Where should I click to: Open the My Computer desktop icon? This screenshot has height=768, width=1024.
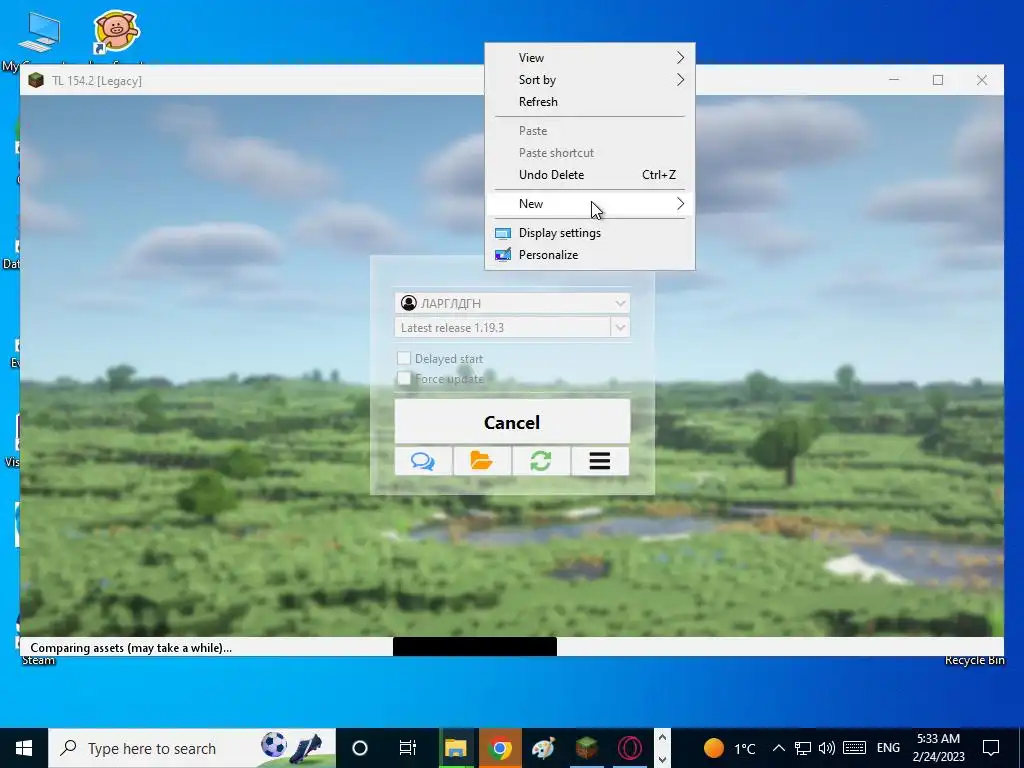pos(39,31)
